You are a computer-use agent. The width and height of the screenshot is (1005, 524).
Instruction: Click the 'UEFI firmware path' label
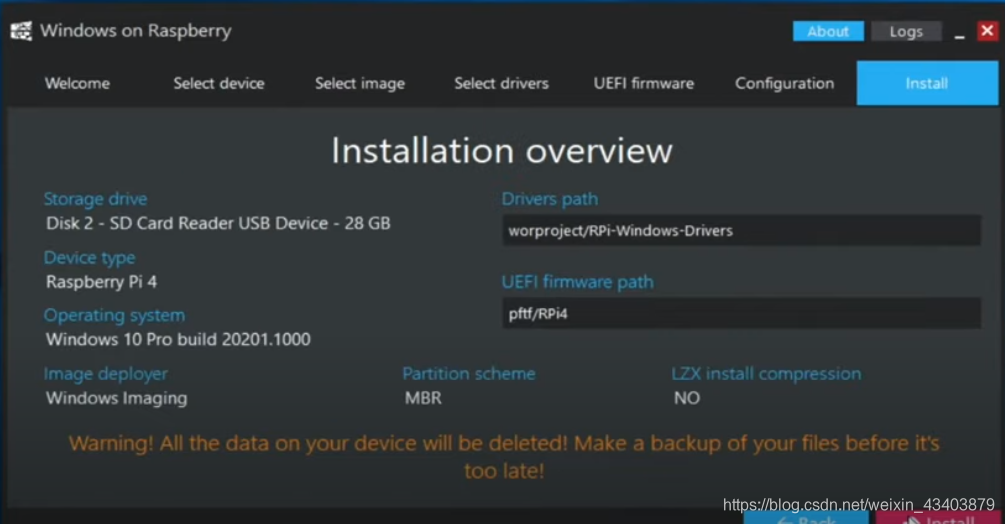(x=577, y=282)
